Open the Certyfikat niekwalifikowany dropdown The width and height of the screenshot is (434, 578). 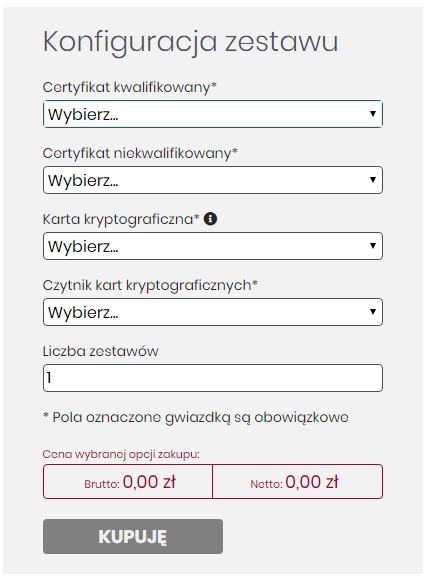(213, 180)
